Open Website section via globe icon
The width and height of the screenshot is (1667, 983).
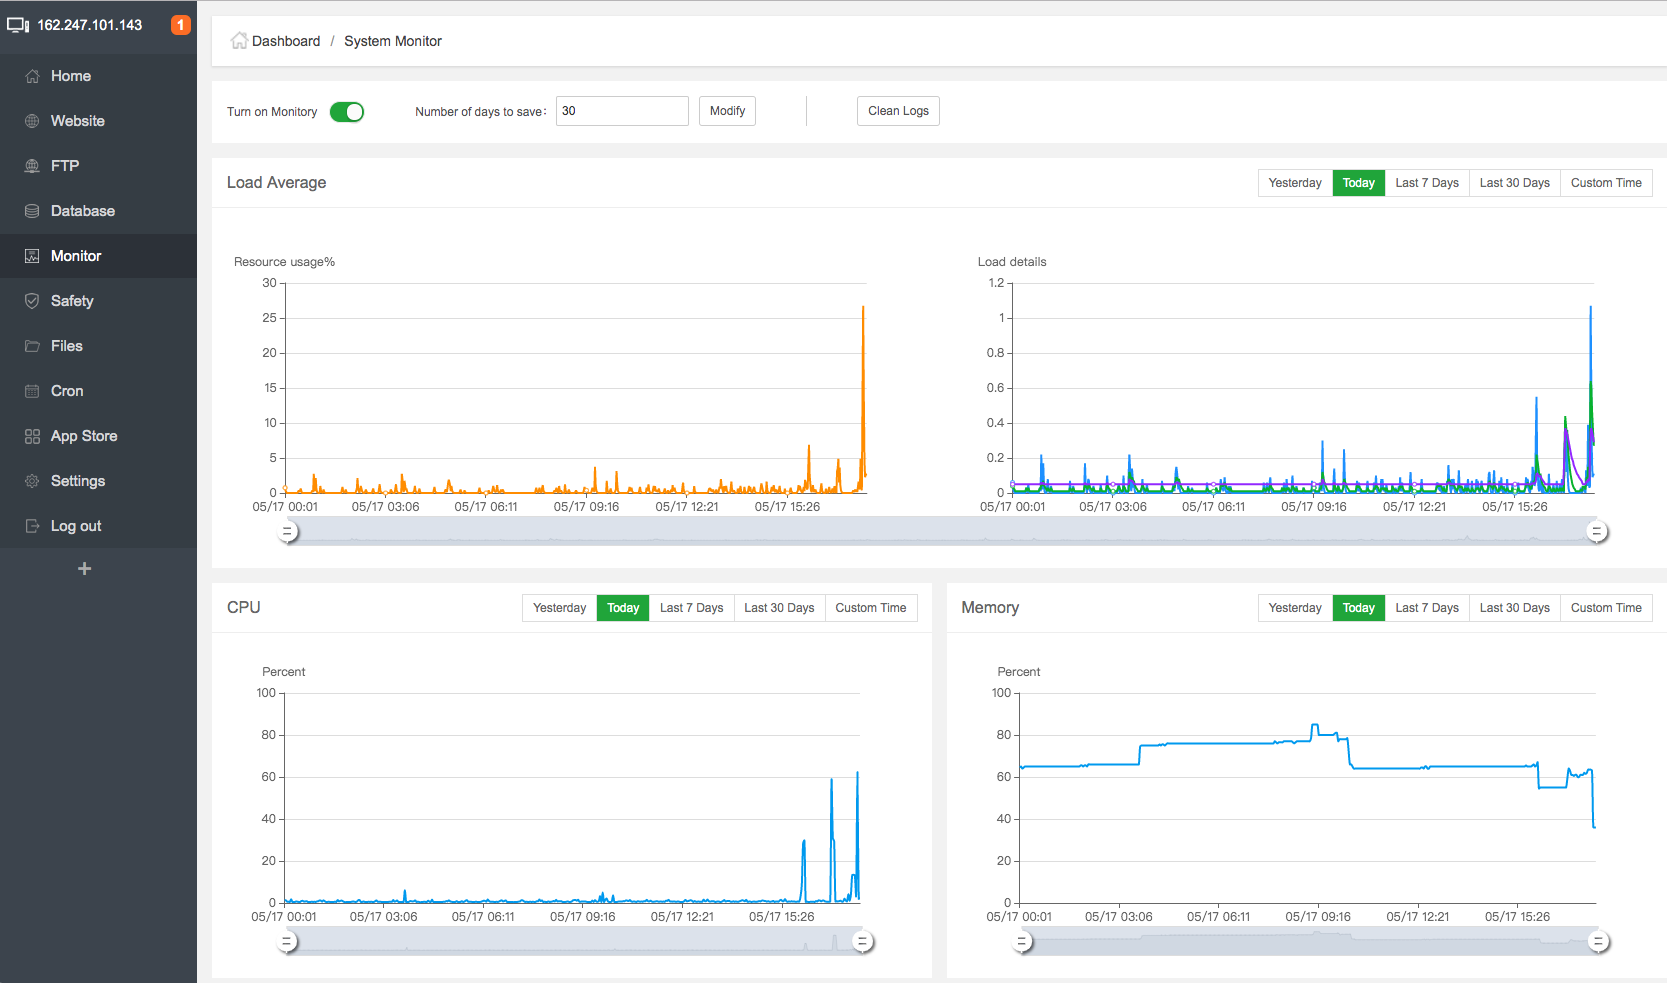pyautogui.click(x=32, y=121)
